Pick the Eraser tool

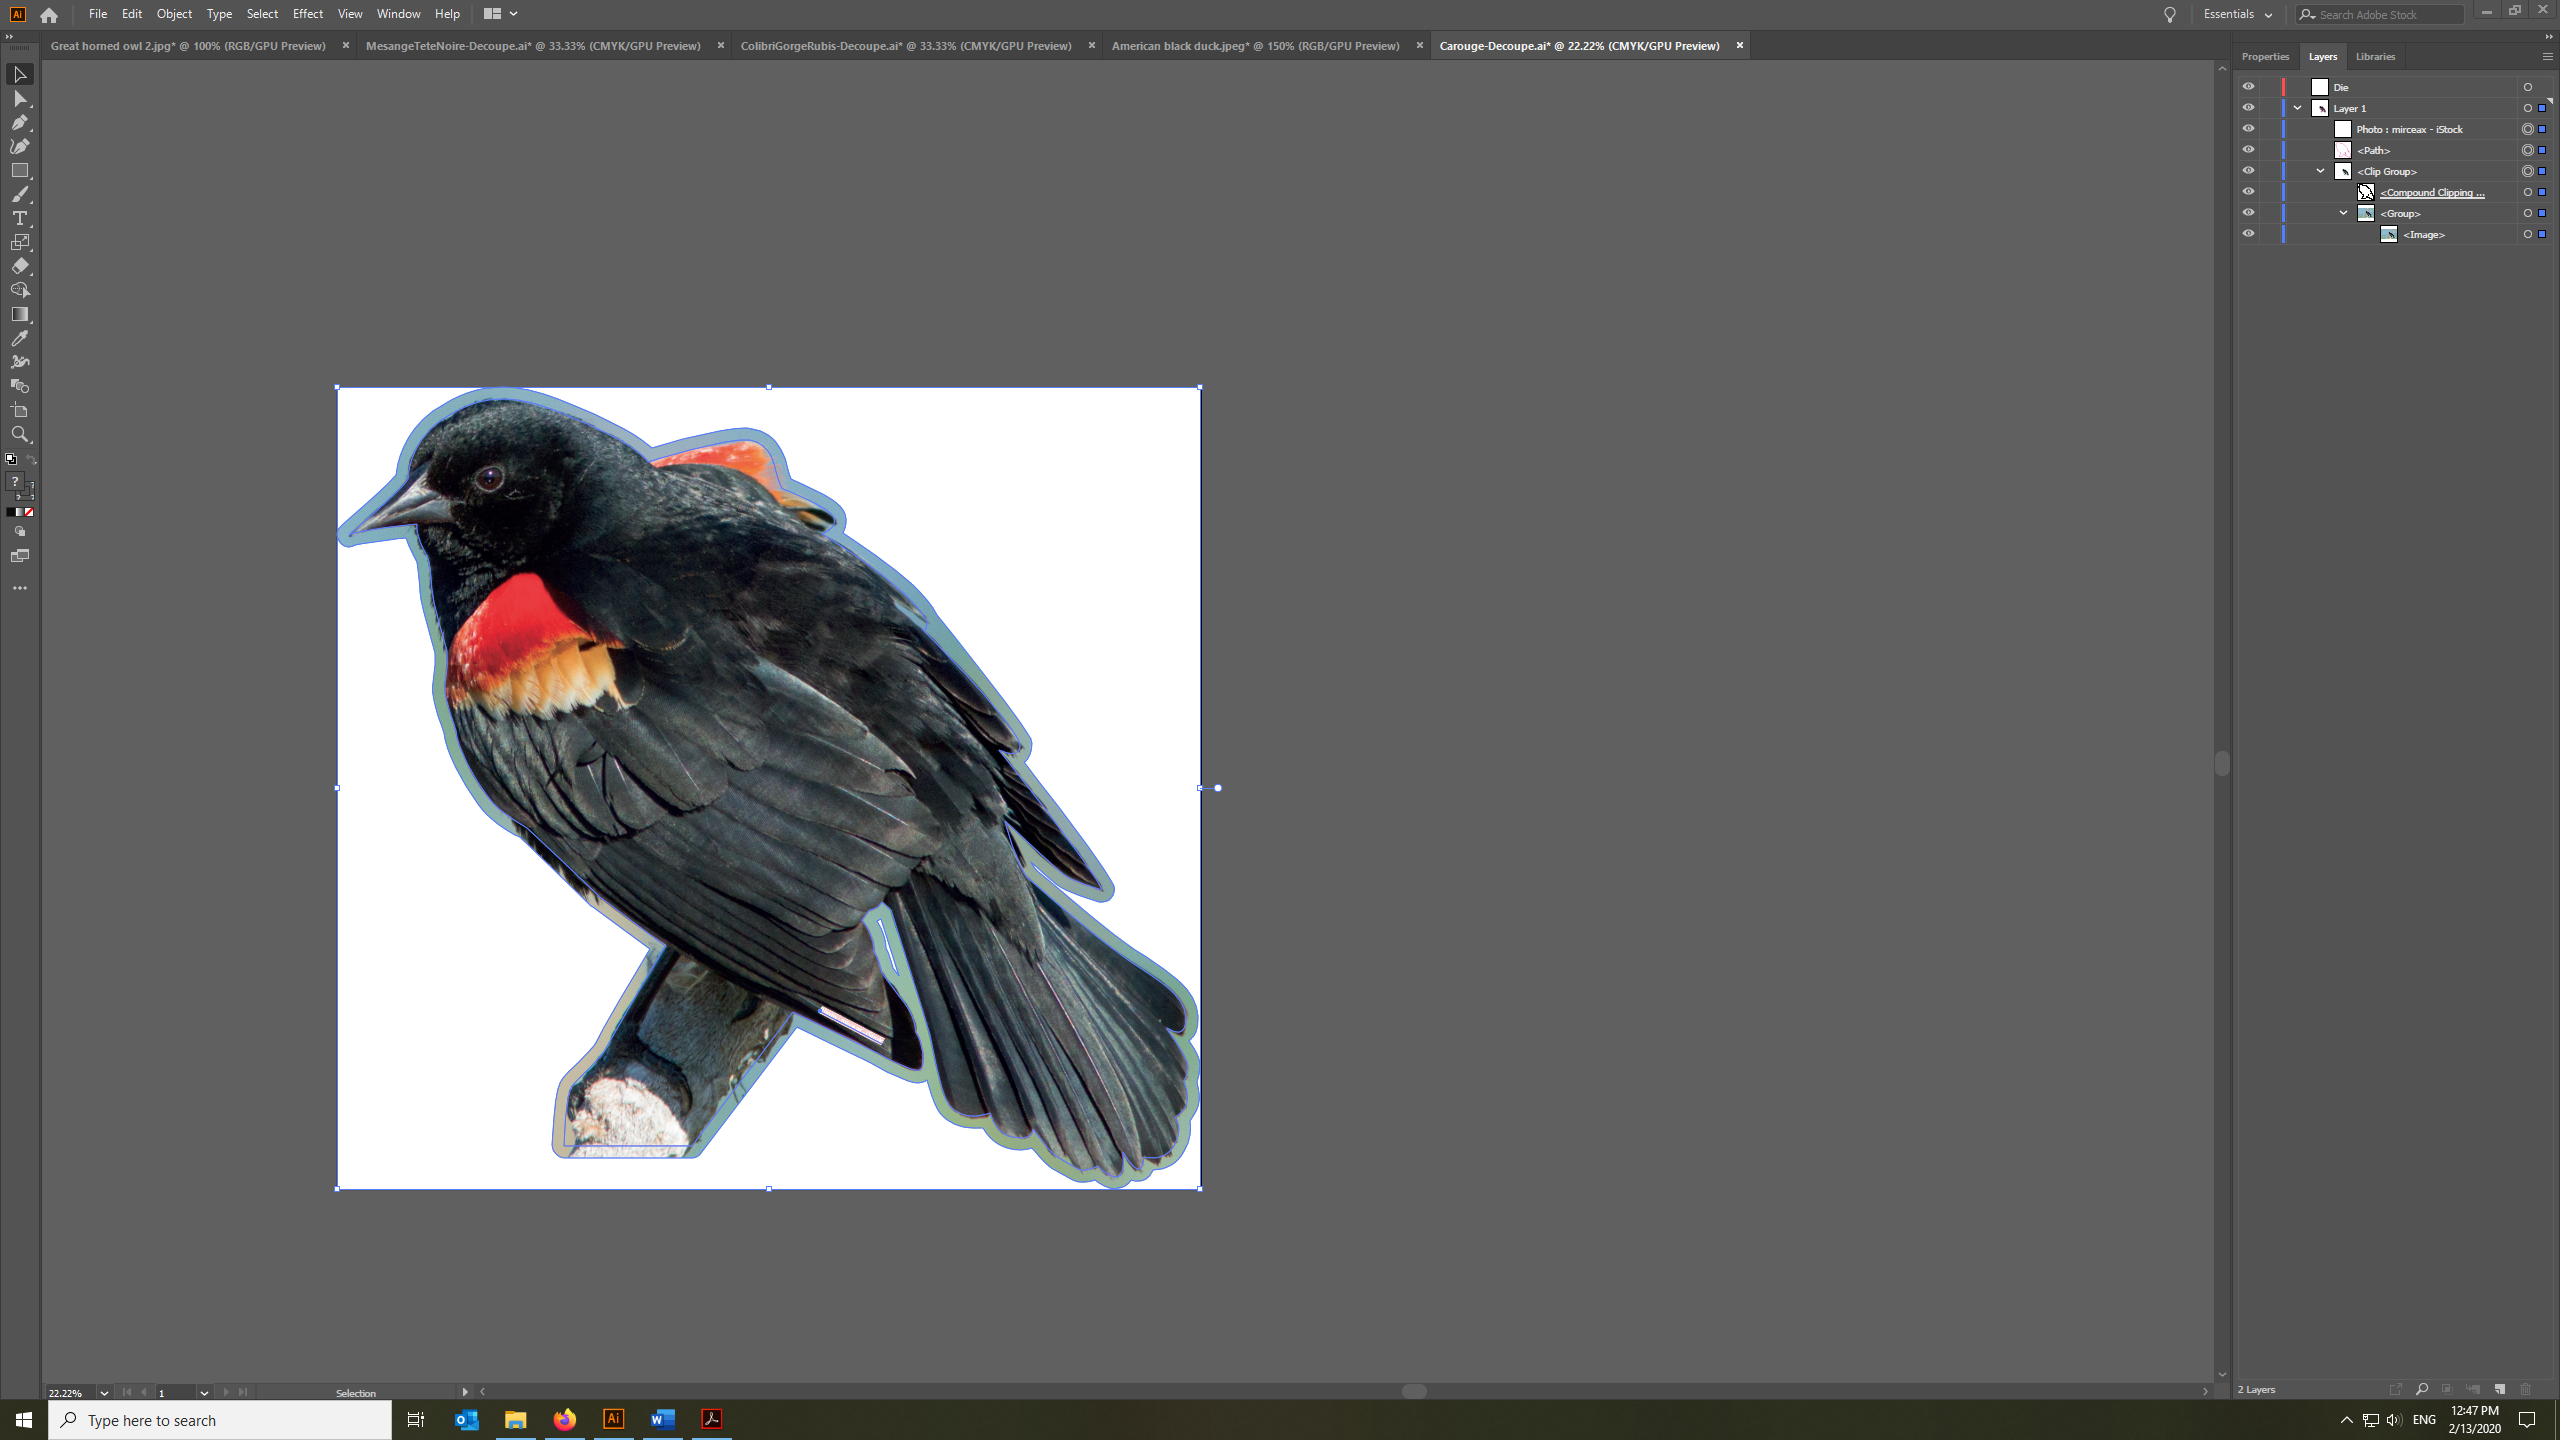click(19, 266)
